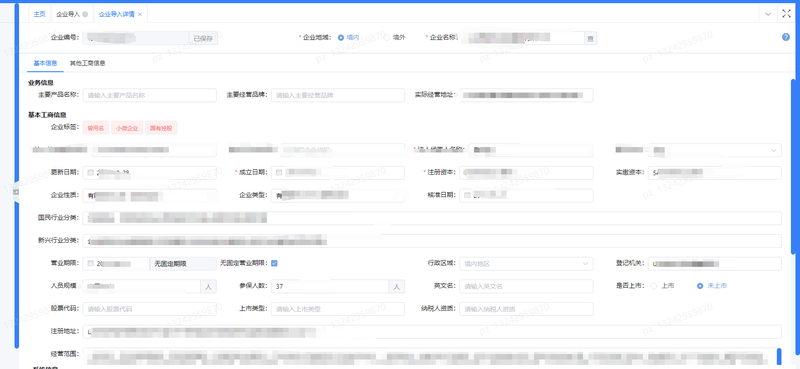Close the 企业导入详情 tab
The image size is (800, 369).
click(140, 14)
